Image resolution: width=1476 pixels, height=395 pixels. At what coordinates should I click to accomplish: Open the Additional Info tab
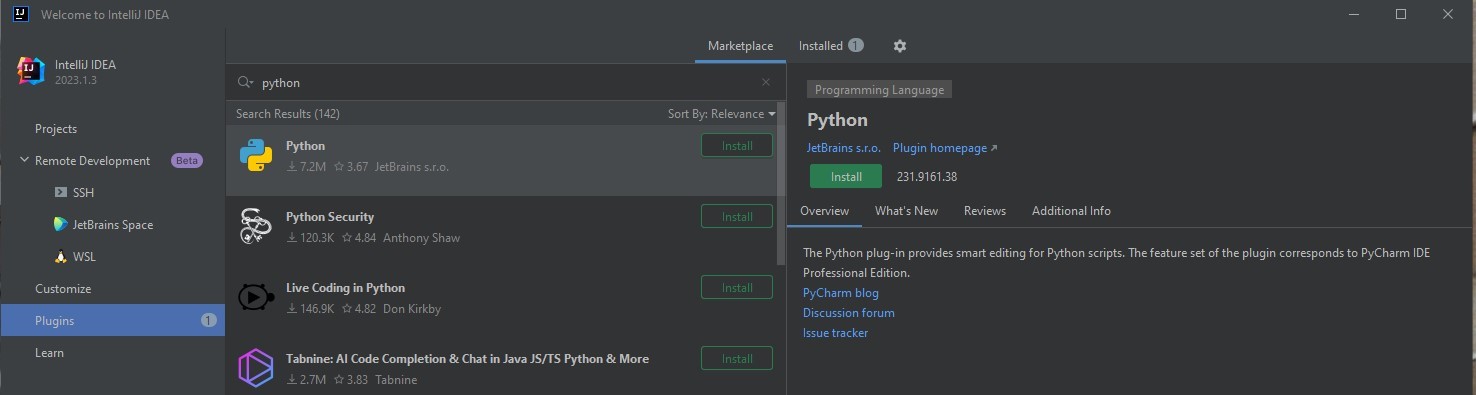click(x=1071, y=211)
